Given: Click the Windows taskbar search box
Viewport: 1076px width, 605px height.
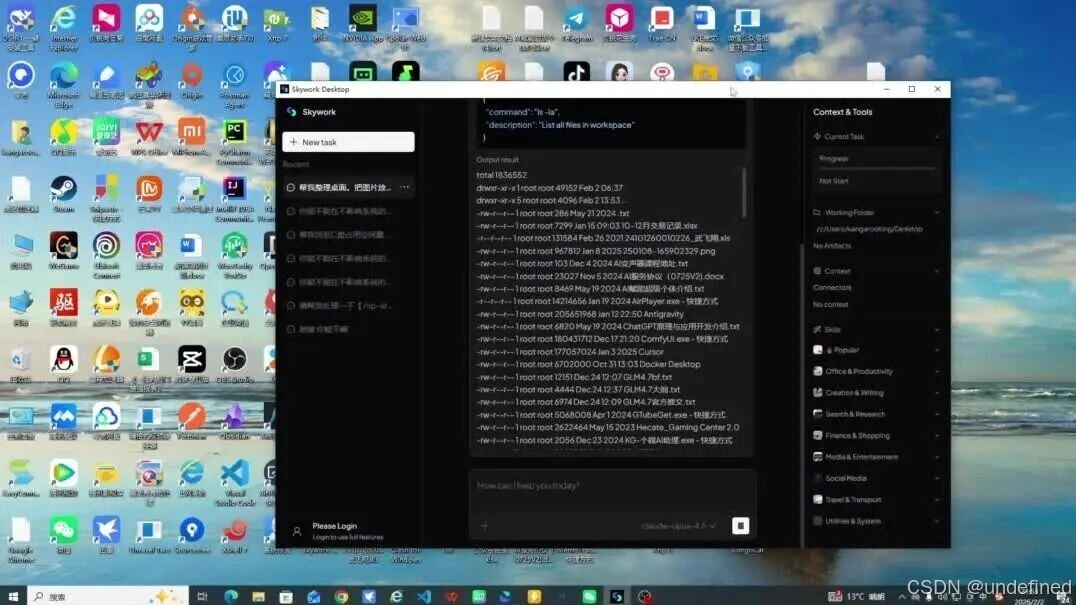Looking at the screenshot, I should tap(108, 596).
